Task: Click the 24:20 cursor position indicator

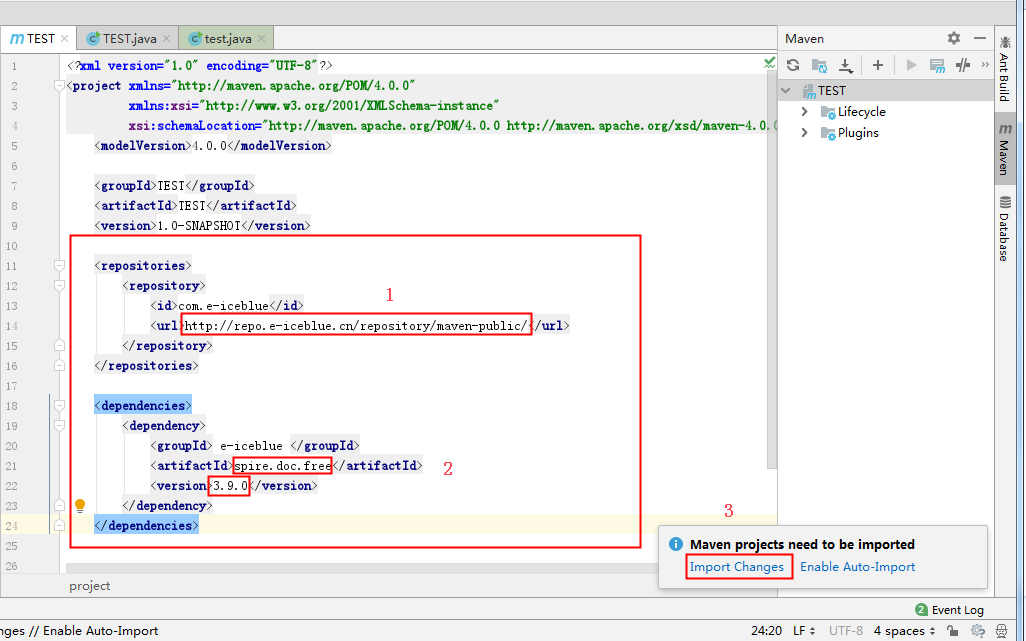Action: tap(766, 631)
